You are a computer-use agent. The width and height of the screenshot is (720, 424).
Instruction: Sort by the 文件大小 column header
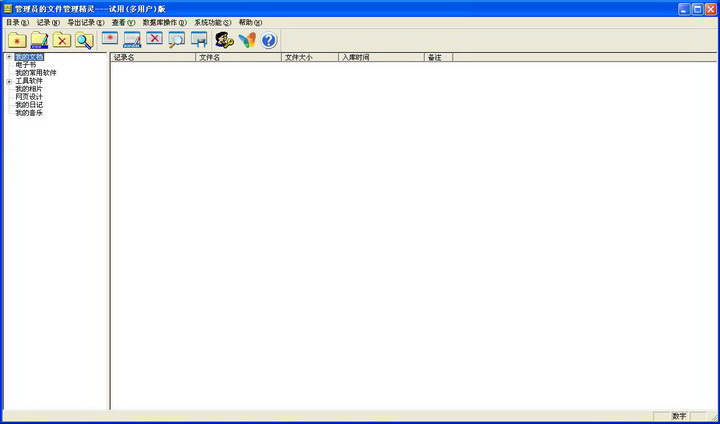[x=310, y=57]
